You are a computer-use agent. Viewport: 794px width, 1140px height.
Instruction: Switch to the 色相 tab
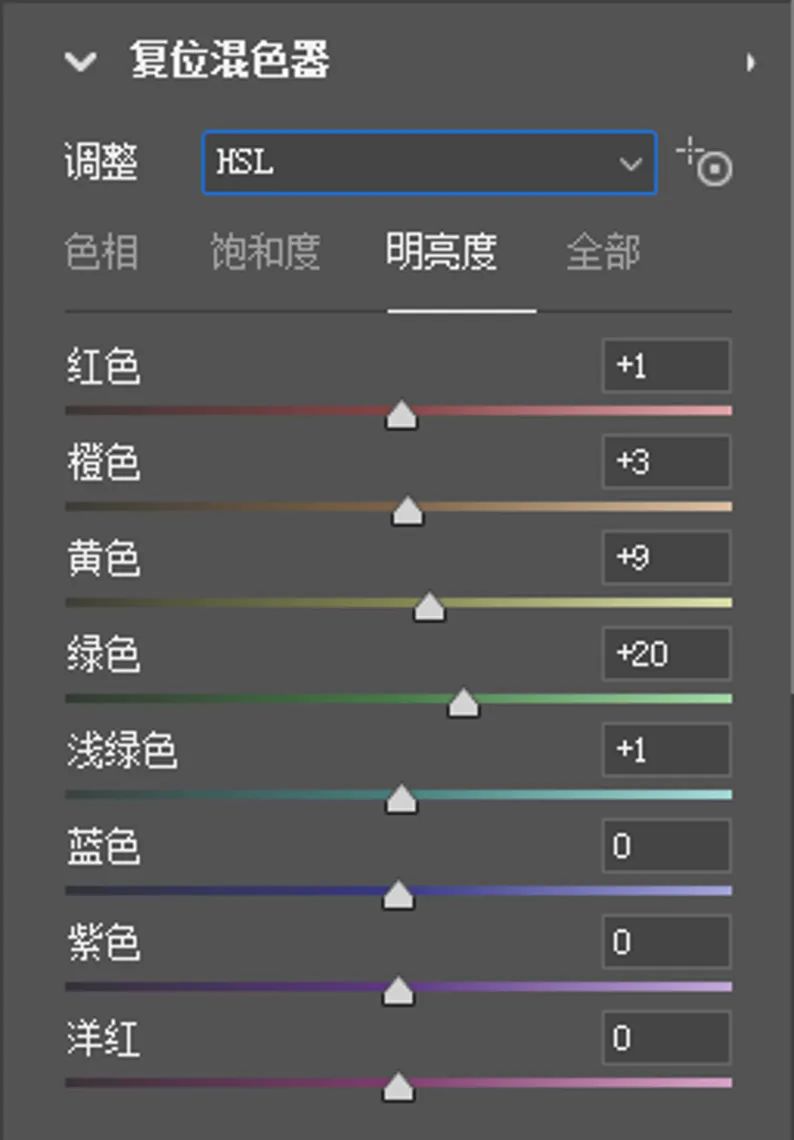click(x=101, y=252)
